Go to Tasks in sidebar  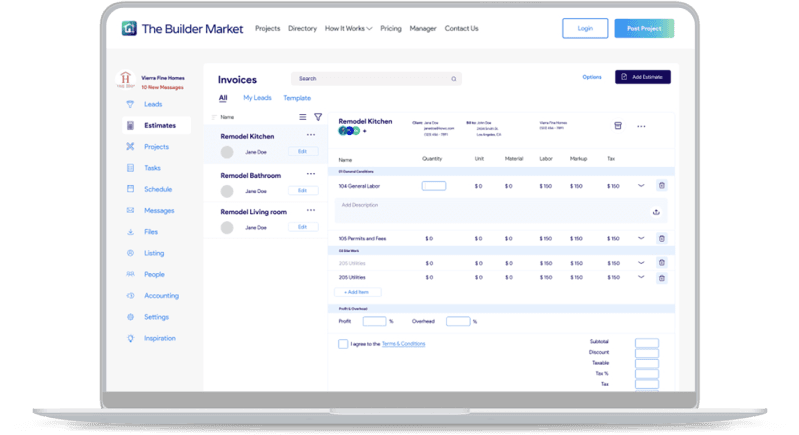point(152,168)
